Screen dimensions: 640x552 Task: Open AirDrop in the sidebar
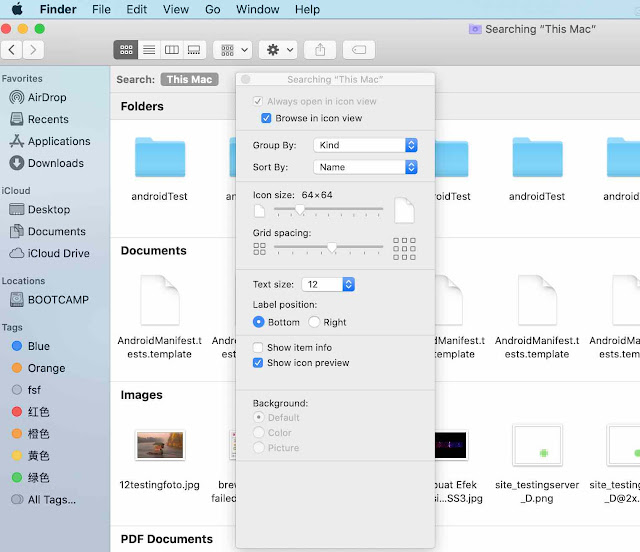click(38, 97)
